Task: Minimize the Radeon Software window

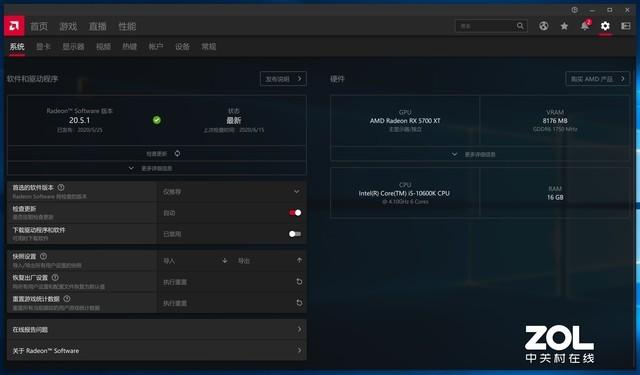Action: click(592, 10)
